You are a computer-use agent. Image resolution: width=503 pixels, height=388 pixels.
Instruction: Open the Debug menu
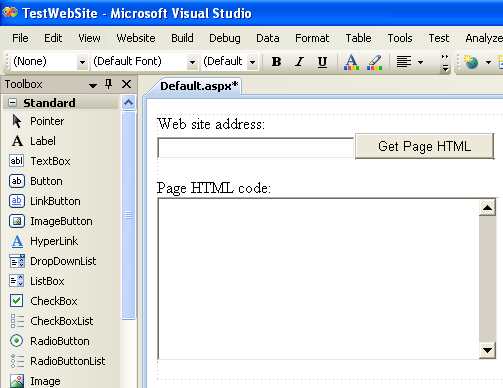[x=225, y=38]
